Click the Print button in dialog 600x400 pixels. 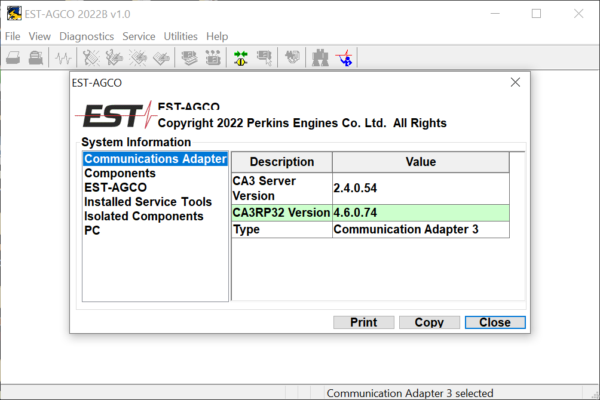pos(364,322)
